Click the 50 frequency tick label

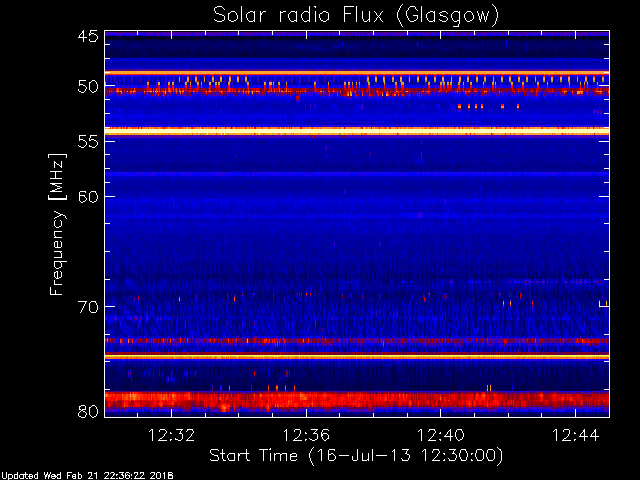[x=88, y=87]
